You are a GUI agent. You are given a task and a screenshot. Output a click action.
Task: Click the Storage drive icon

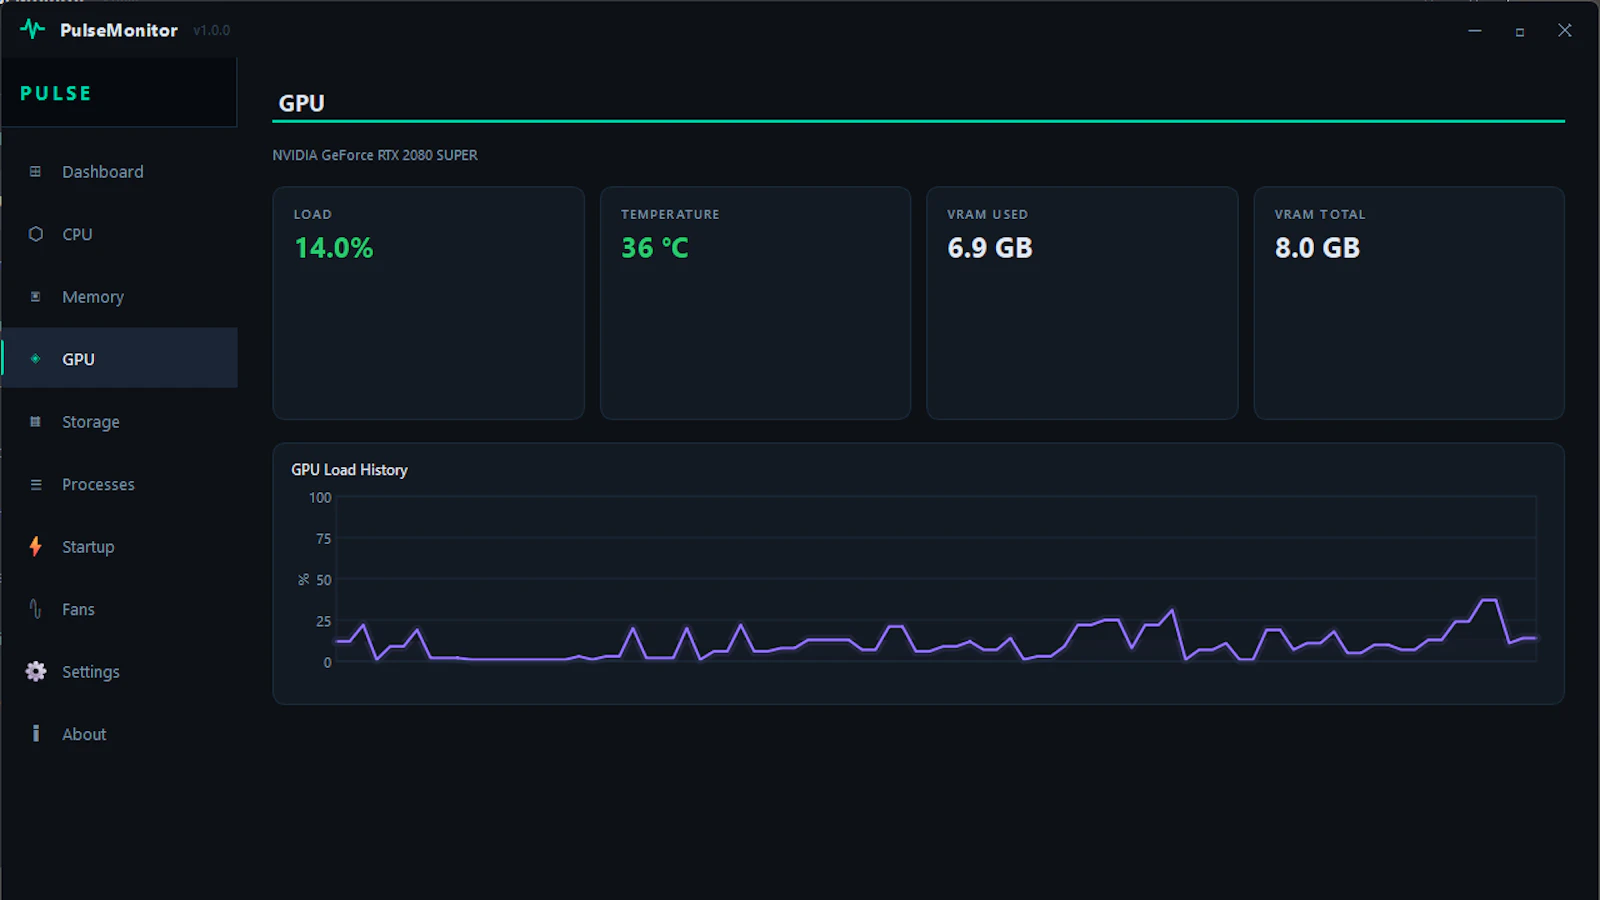pos(35,422)
